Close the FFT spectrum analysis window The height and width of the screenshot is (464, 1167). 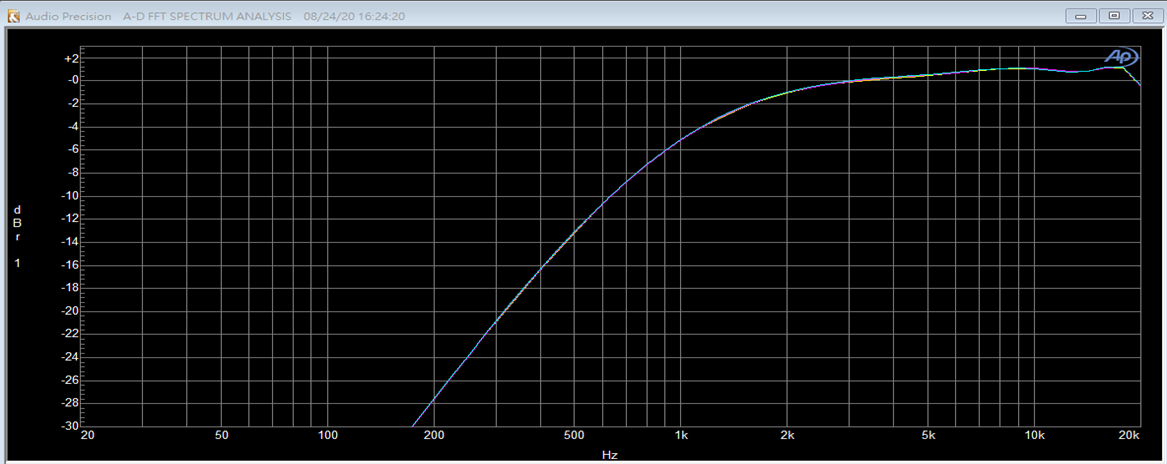click(1146, 16)
